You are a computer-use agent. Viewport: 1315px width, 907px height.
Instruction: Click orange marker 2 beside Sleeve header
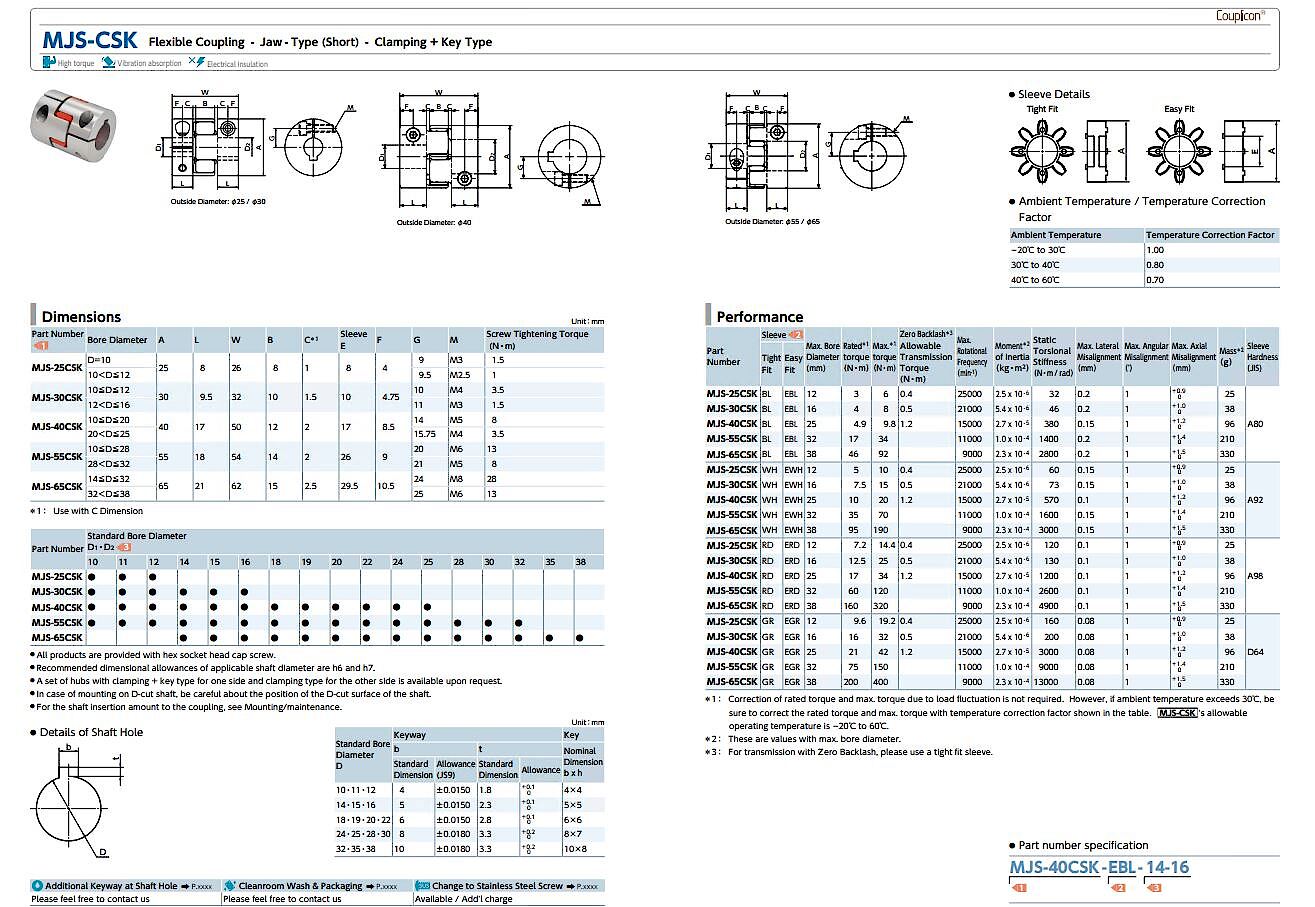[x=797, y=334]
